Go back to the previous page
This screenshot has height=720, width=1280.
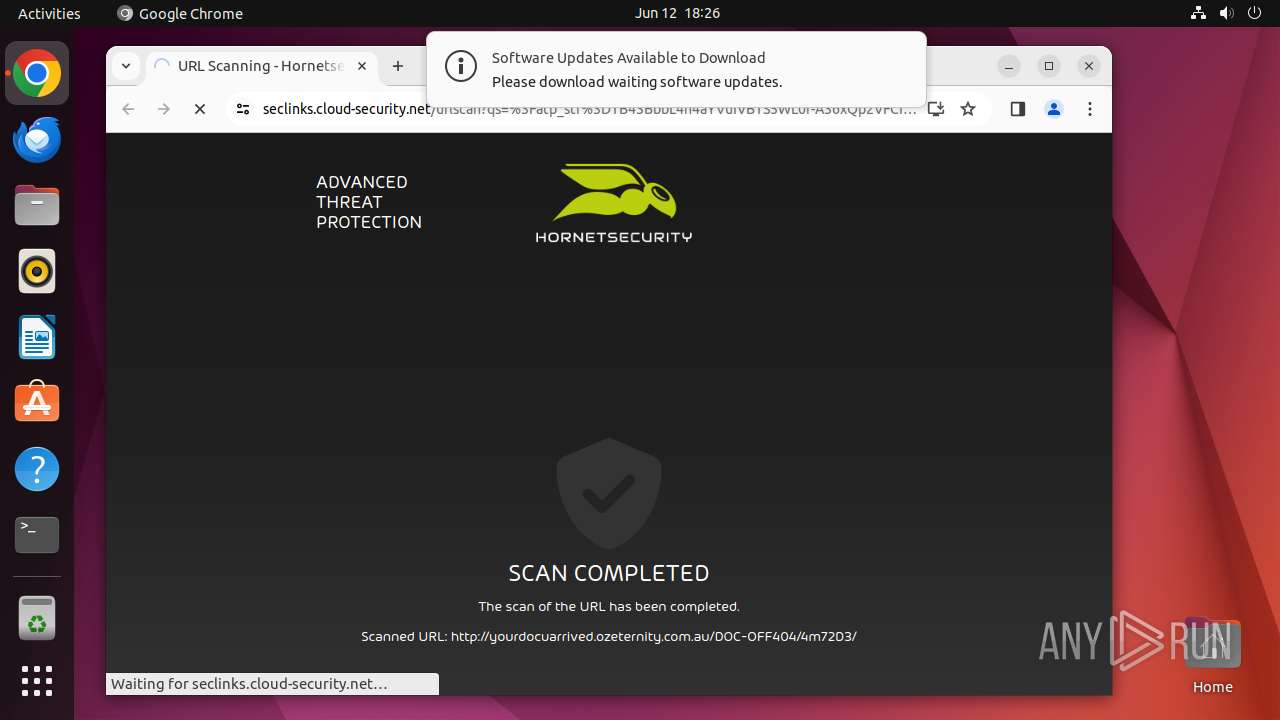pyautogui.click(x=128, y=109)
